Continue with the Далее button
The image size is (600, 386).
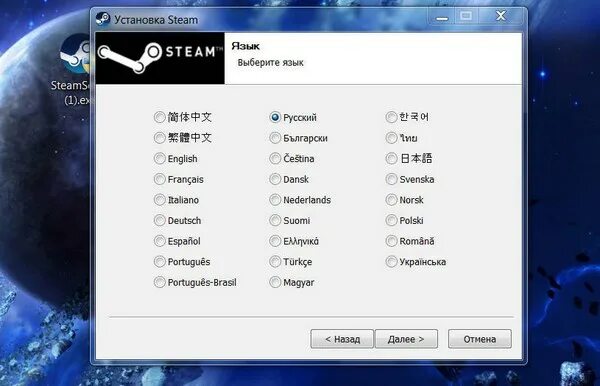(x=406, y=339)
